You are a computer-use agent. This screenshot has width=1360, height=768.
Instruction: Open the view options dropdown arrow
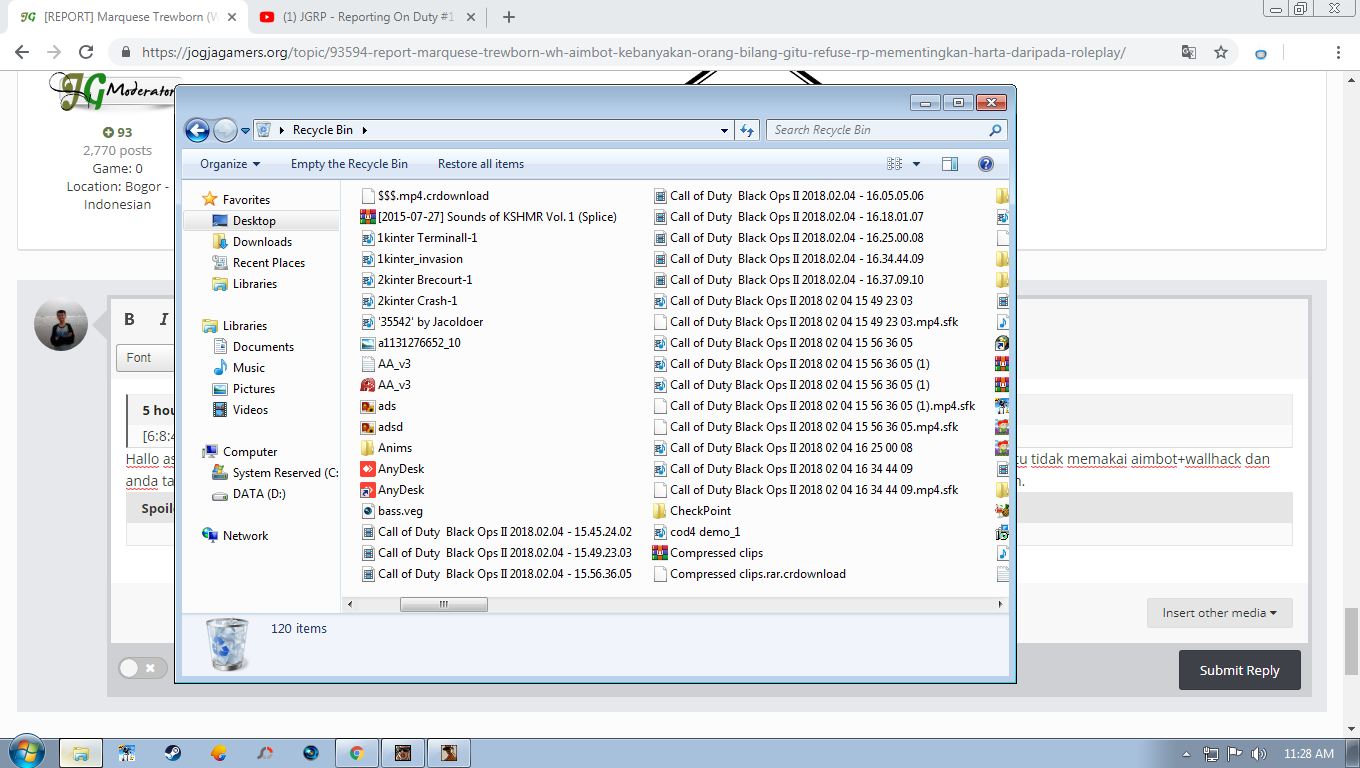pos(916,164)
